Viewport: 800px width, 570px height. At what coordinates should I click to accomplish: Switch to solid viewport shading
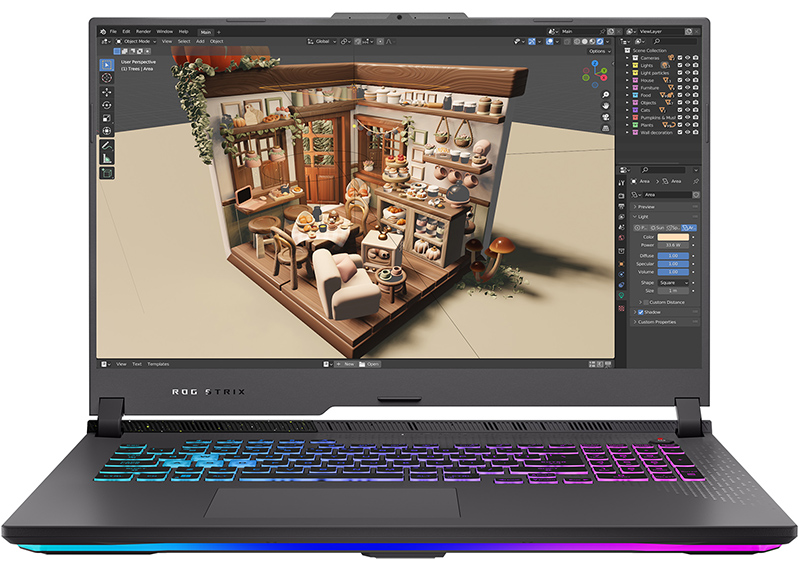click(x=585, y=42)
